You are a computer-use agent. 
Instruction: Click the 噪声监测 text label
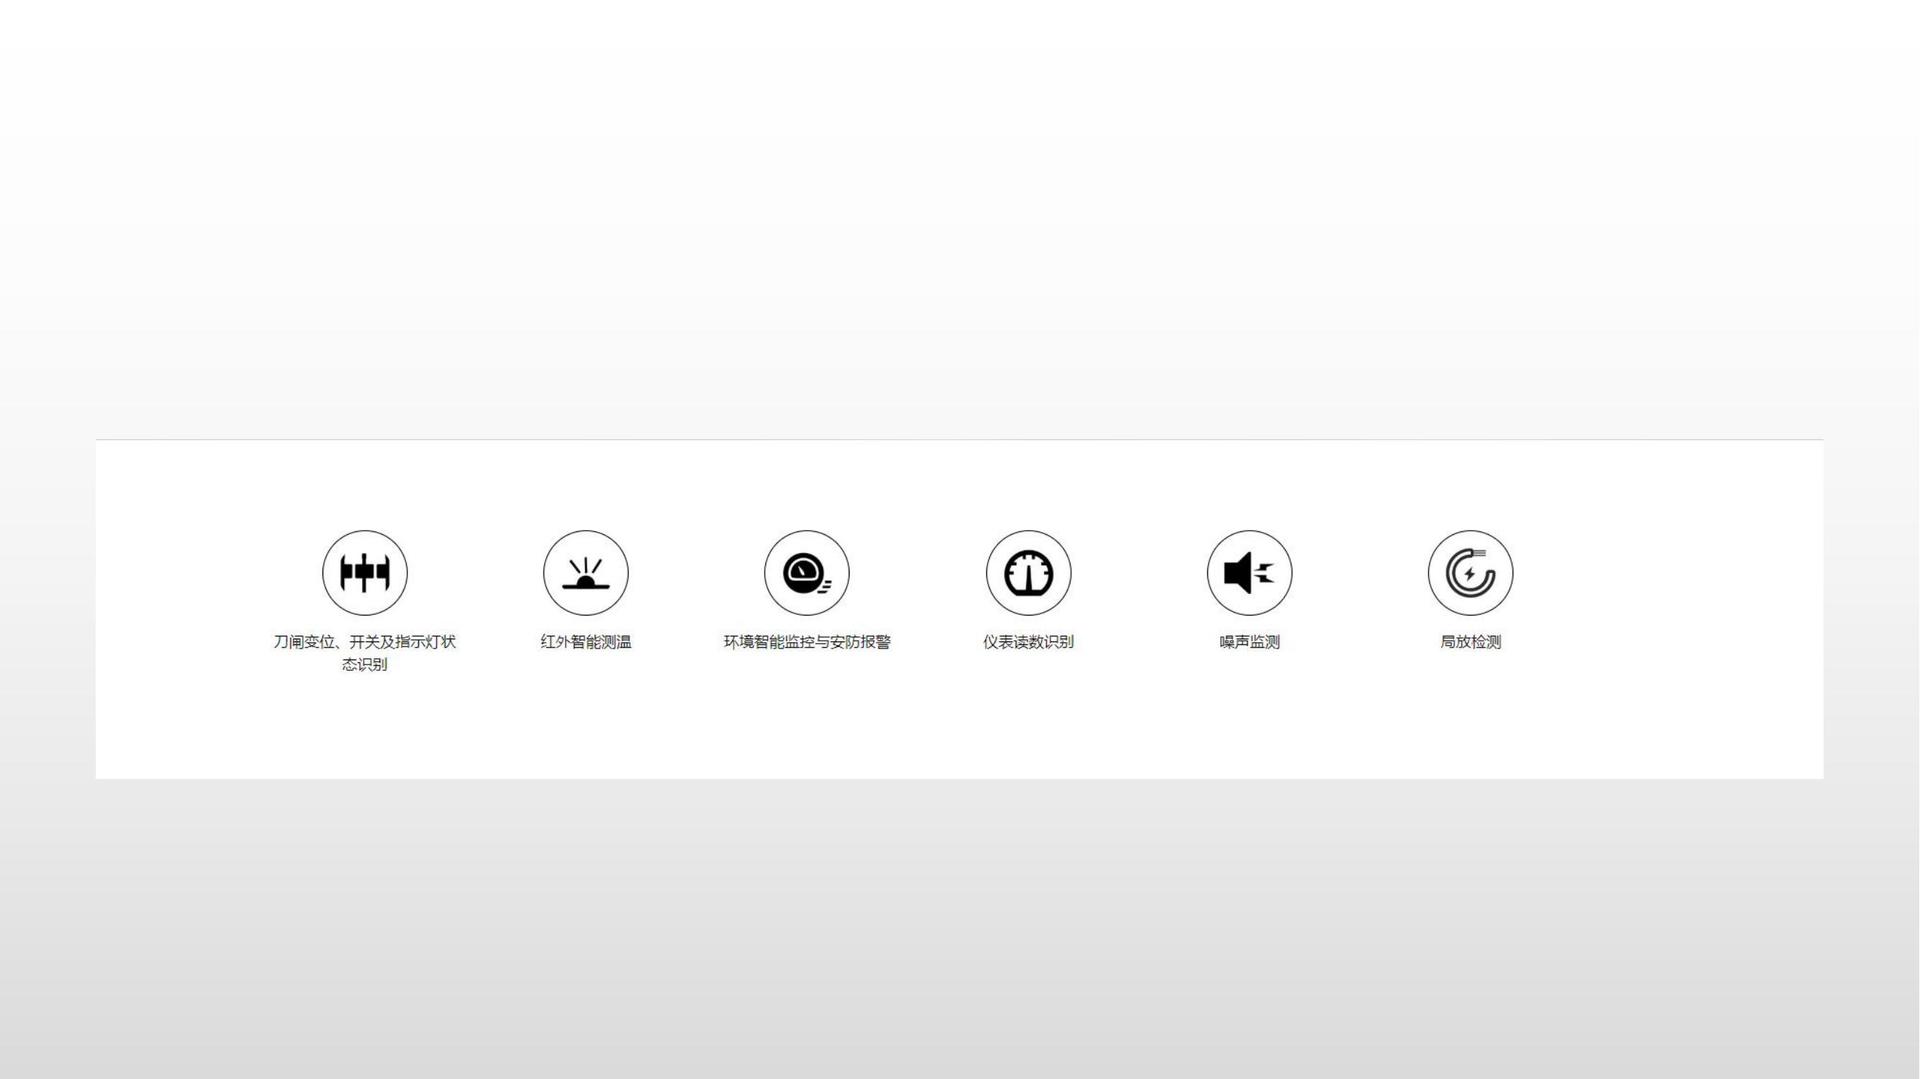pyautogui.click(x=1249, y=642)
